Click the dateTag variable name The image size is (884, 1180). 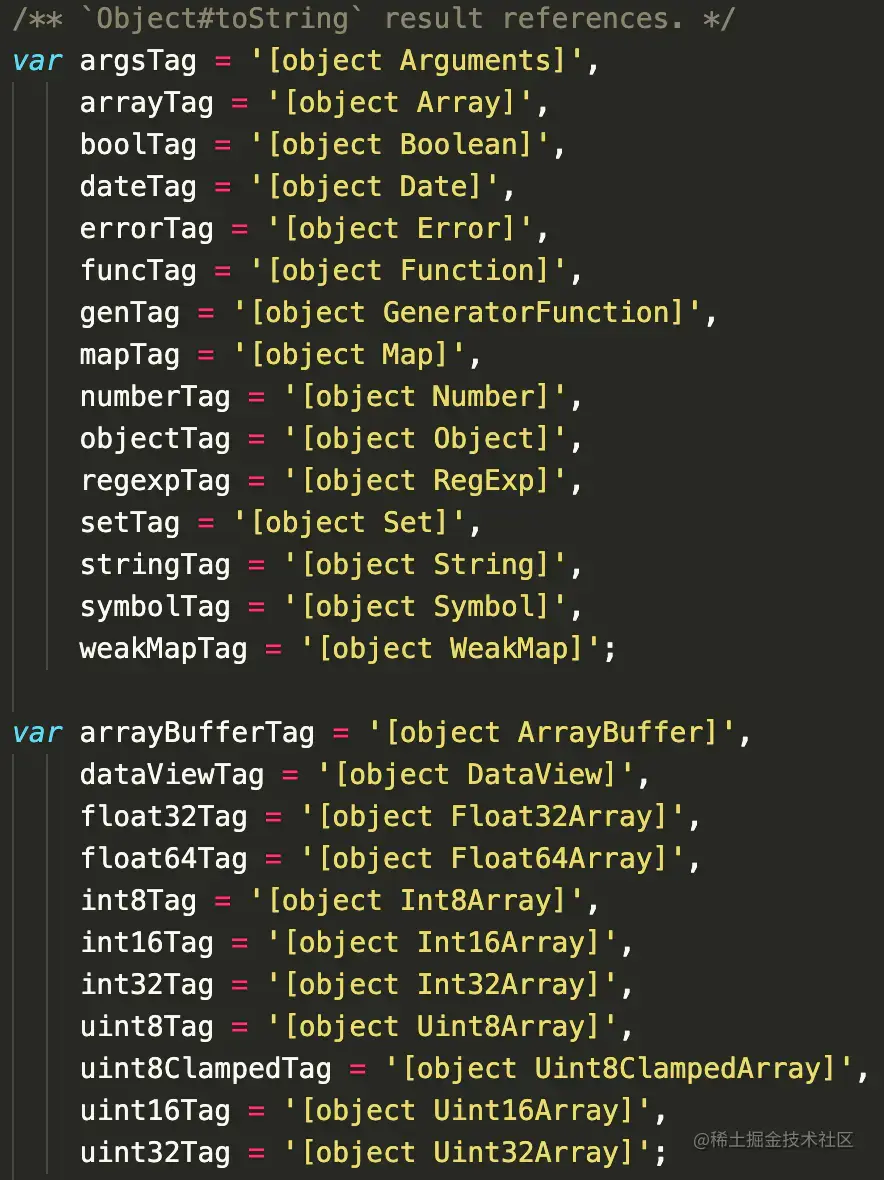tap(138, 187)
